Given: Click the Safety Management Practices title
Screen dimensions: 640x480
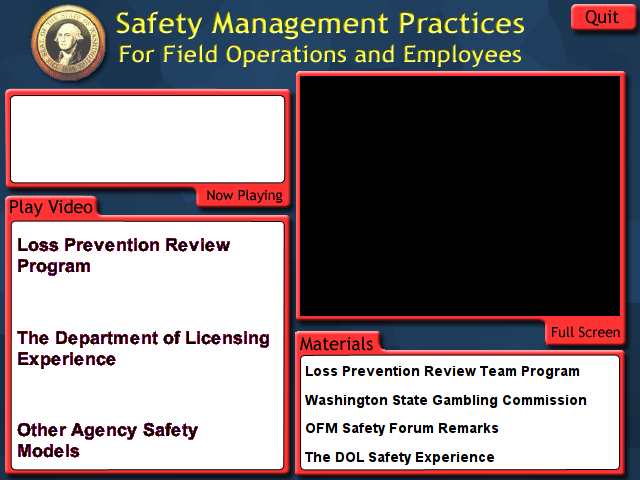Looking at the screenshot, I should point(320,23).
